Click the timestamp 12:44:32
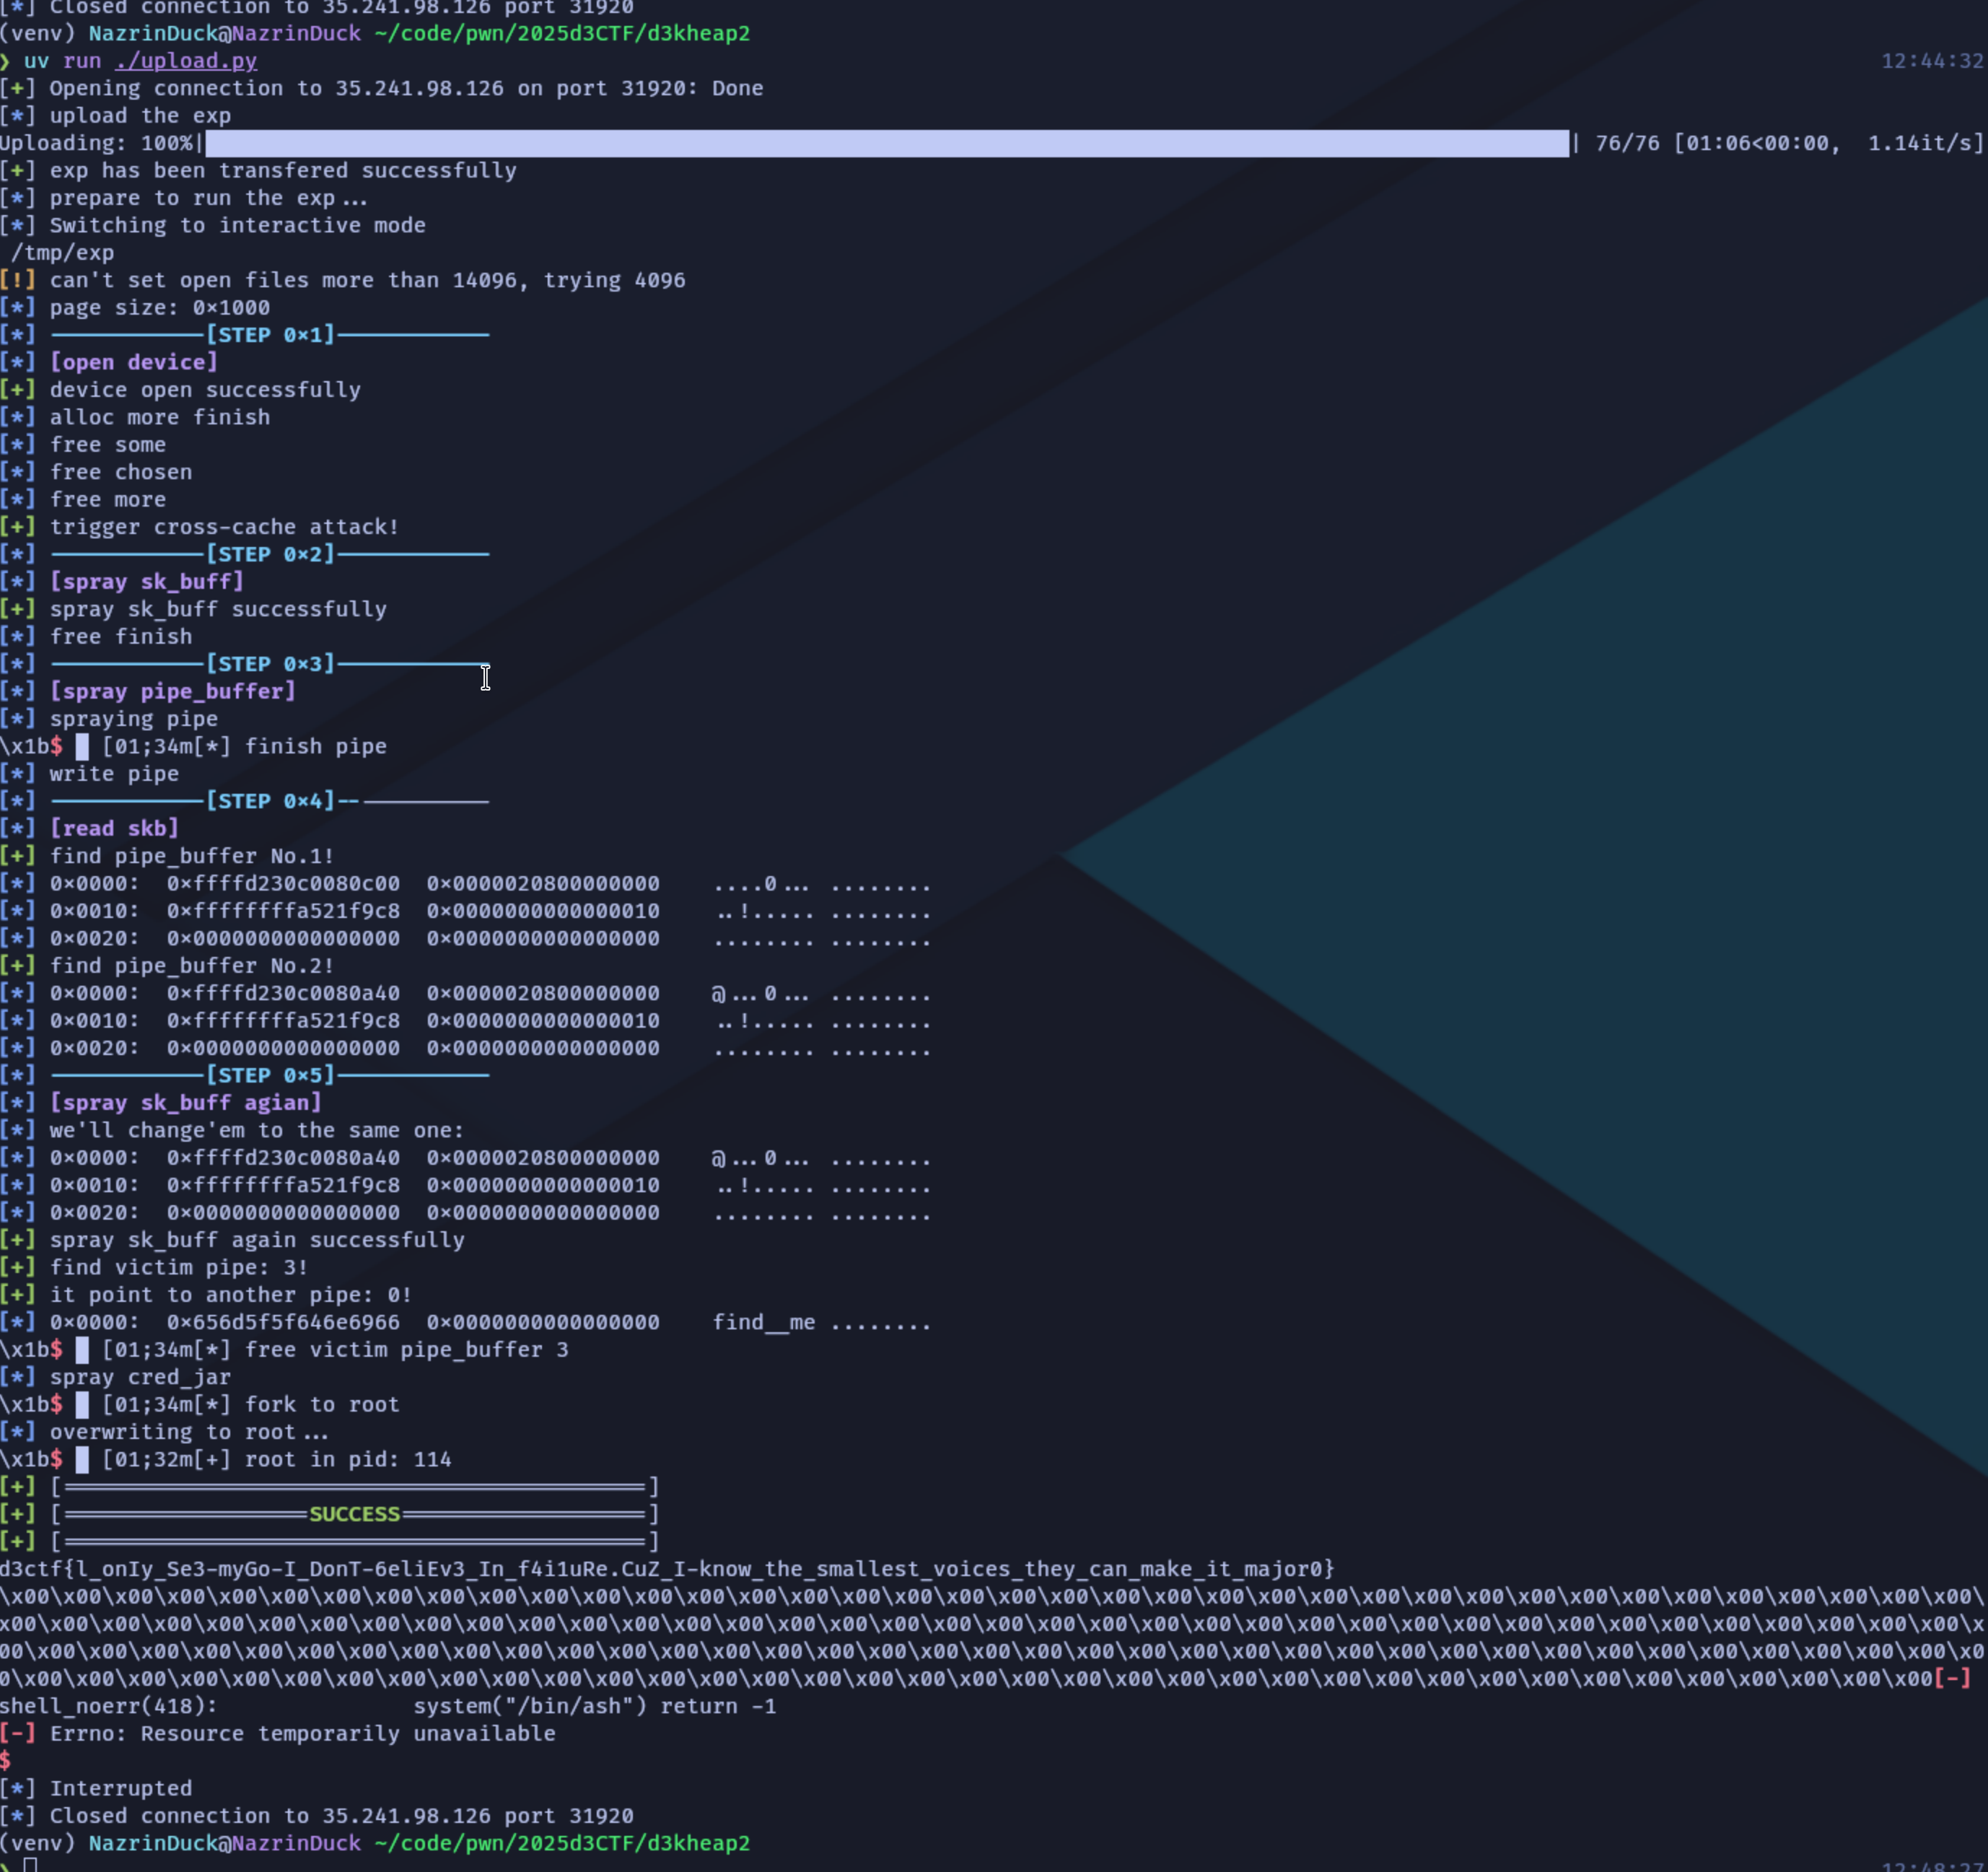The image size is (1988, 1872). (1932, 61)
